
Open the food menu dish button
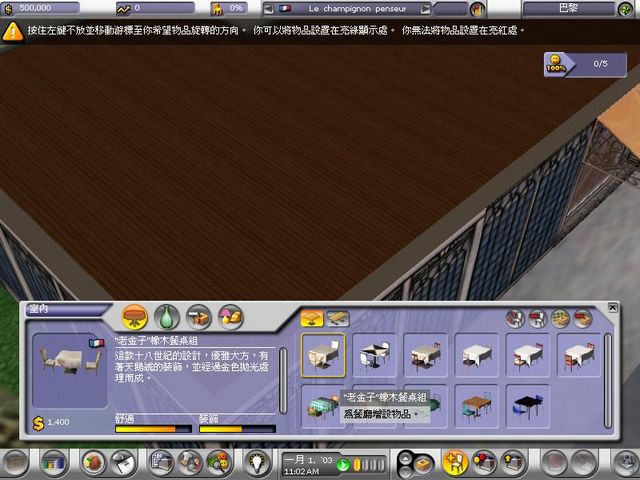(94, 464)
